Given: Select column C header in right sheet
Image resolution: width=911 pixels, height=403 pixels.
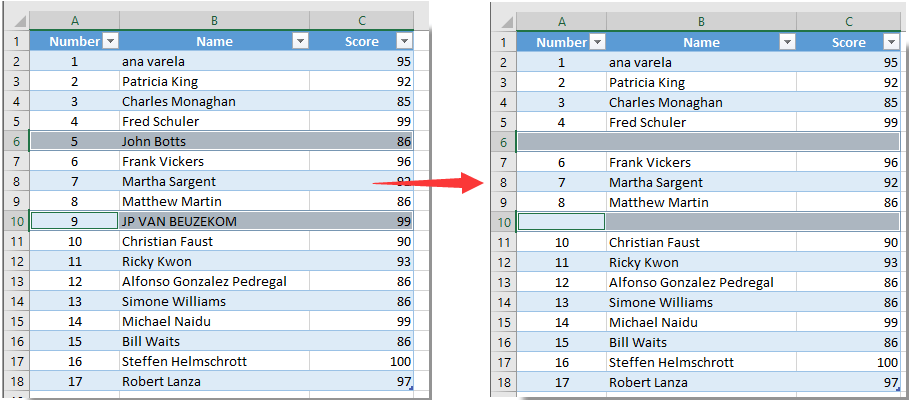Looking at the screenshot, I should pos(849,20).
